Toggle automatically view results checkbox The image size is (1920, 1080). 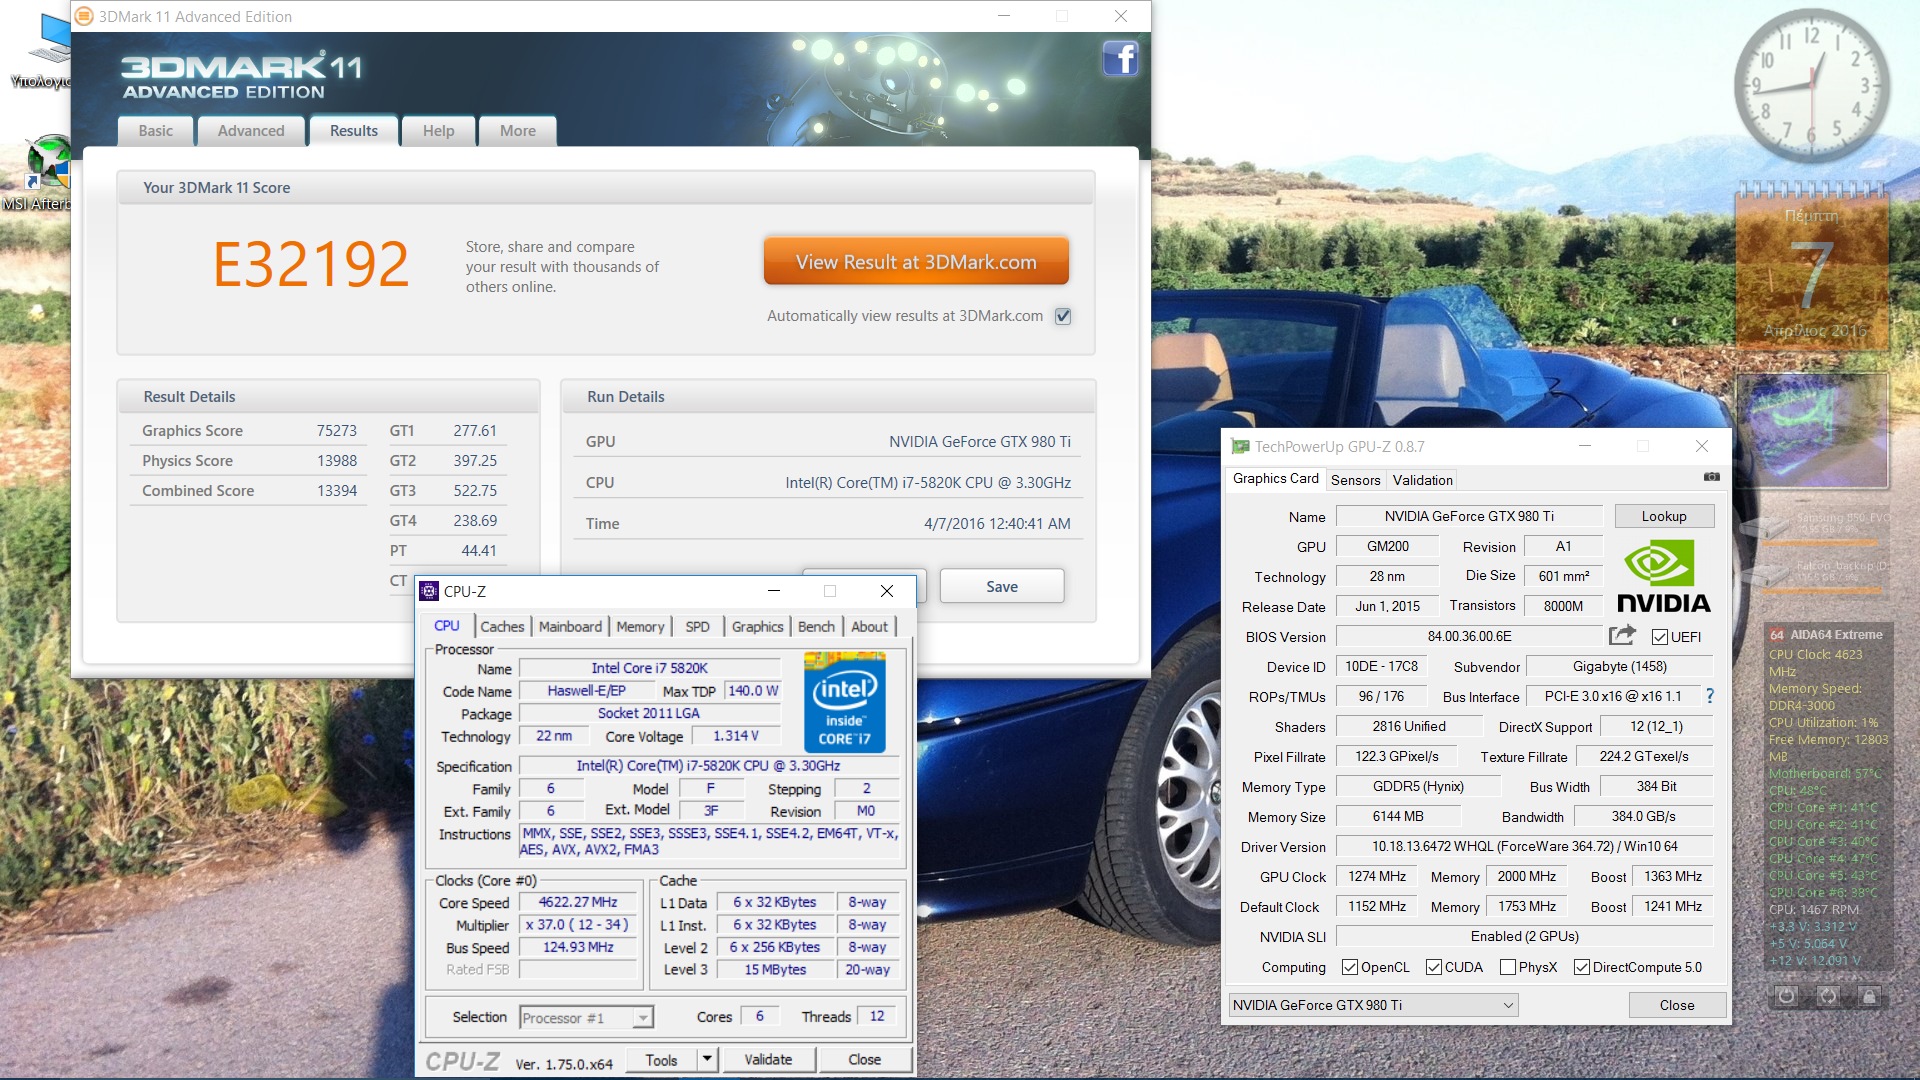tap(1063, 316)
